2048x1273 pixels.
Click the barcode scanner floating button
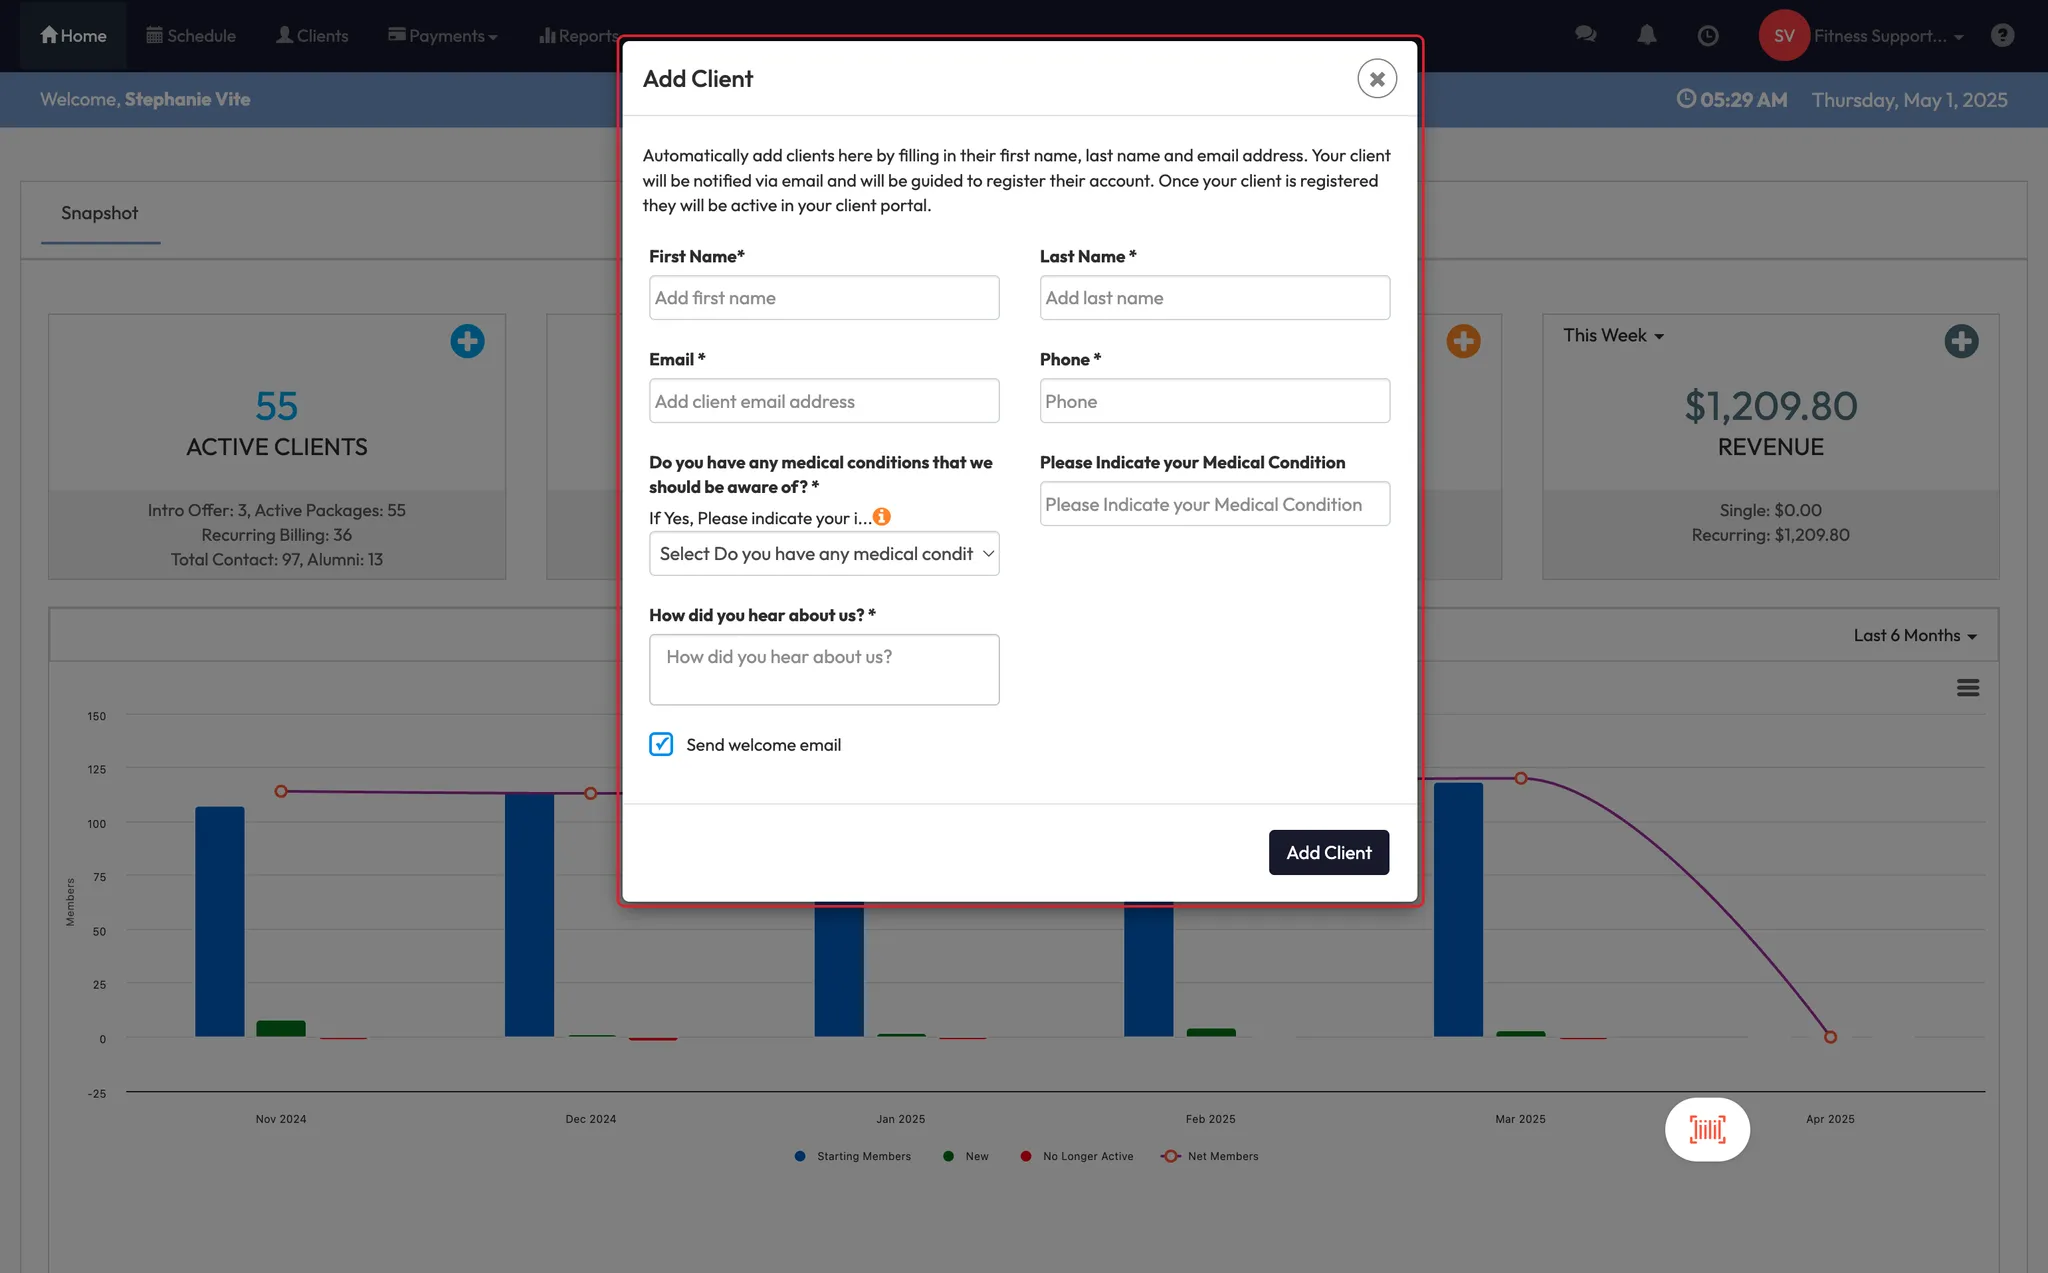click(1707, 1130)
